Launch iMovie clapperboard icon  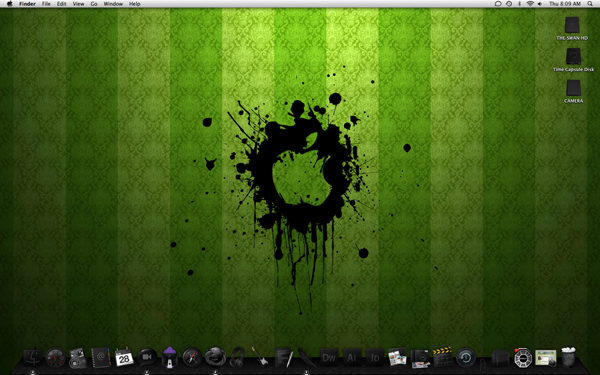pyautogui.click(x=443, y=357)
